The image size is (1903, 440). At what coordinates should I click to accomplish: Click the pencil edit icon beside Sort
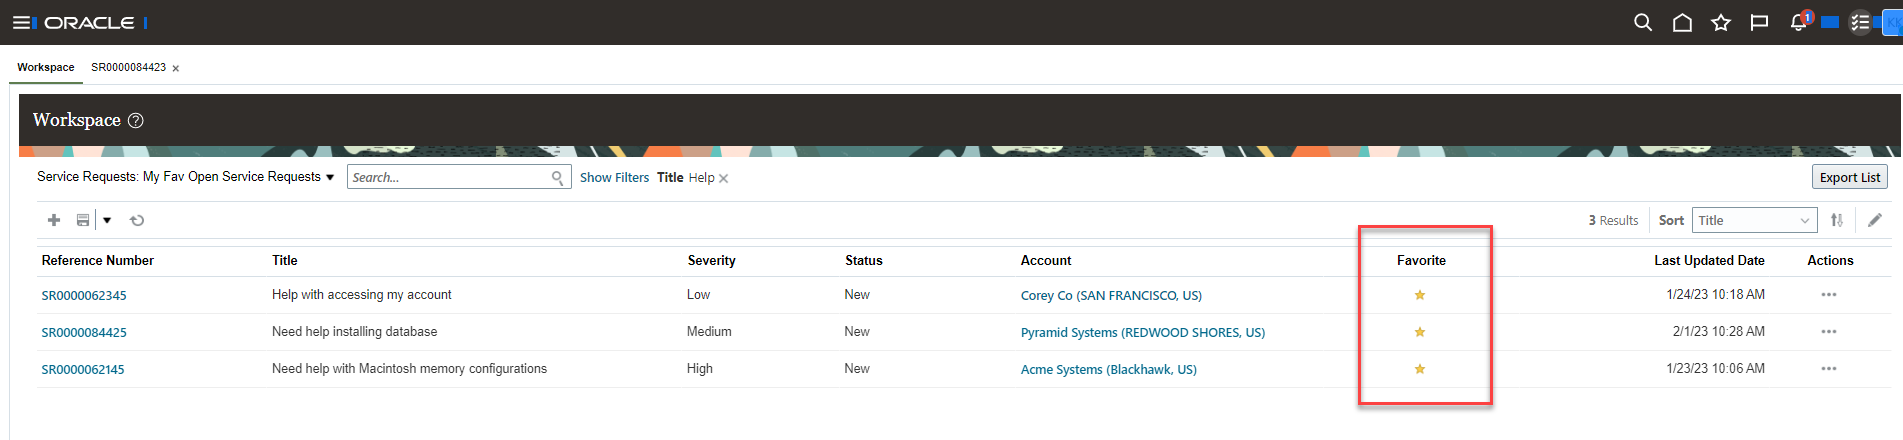click(x=1874, y=220)
